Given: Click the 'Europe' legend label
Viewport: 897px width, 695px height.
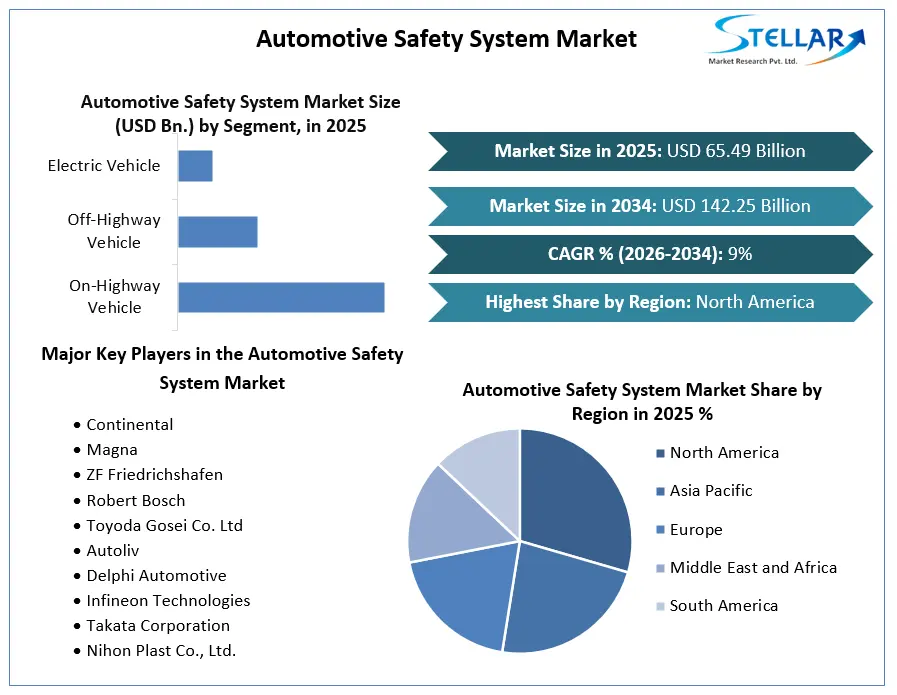Looking at the screenshot, I should point(696,530).
